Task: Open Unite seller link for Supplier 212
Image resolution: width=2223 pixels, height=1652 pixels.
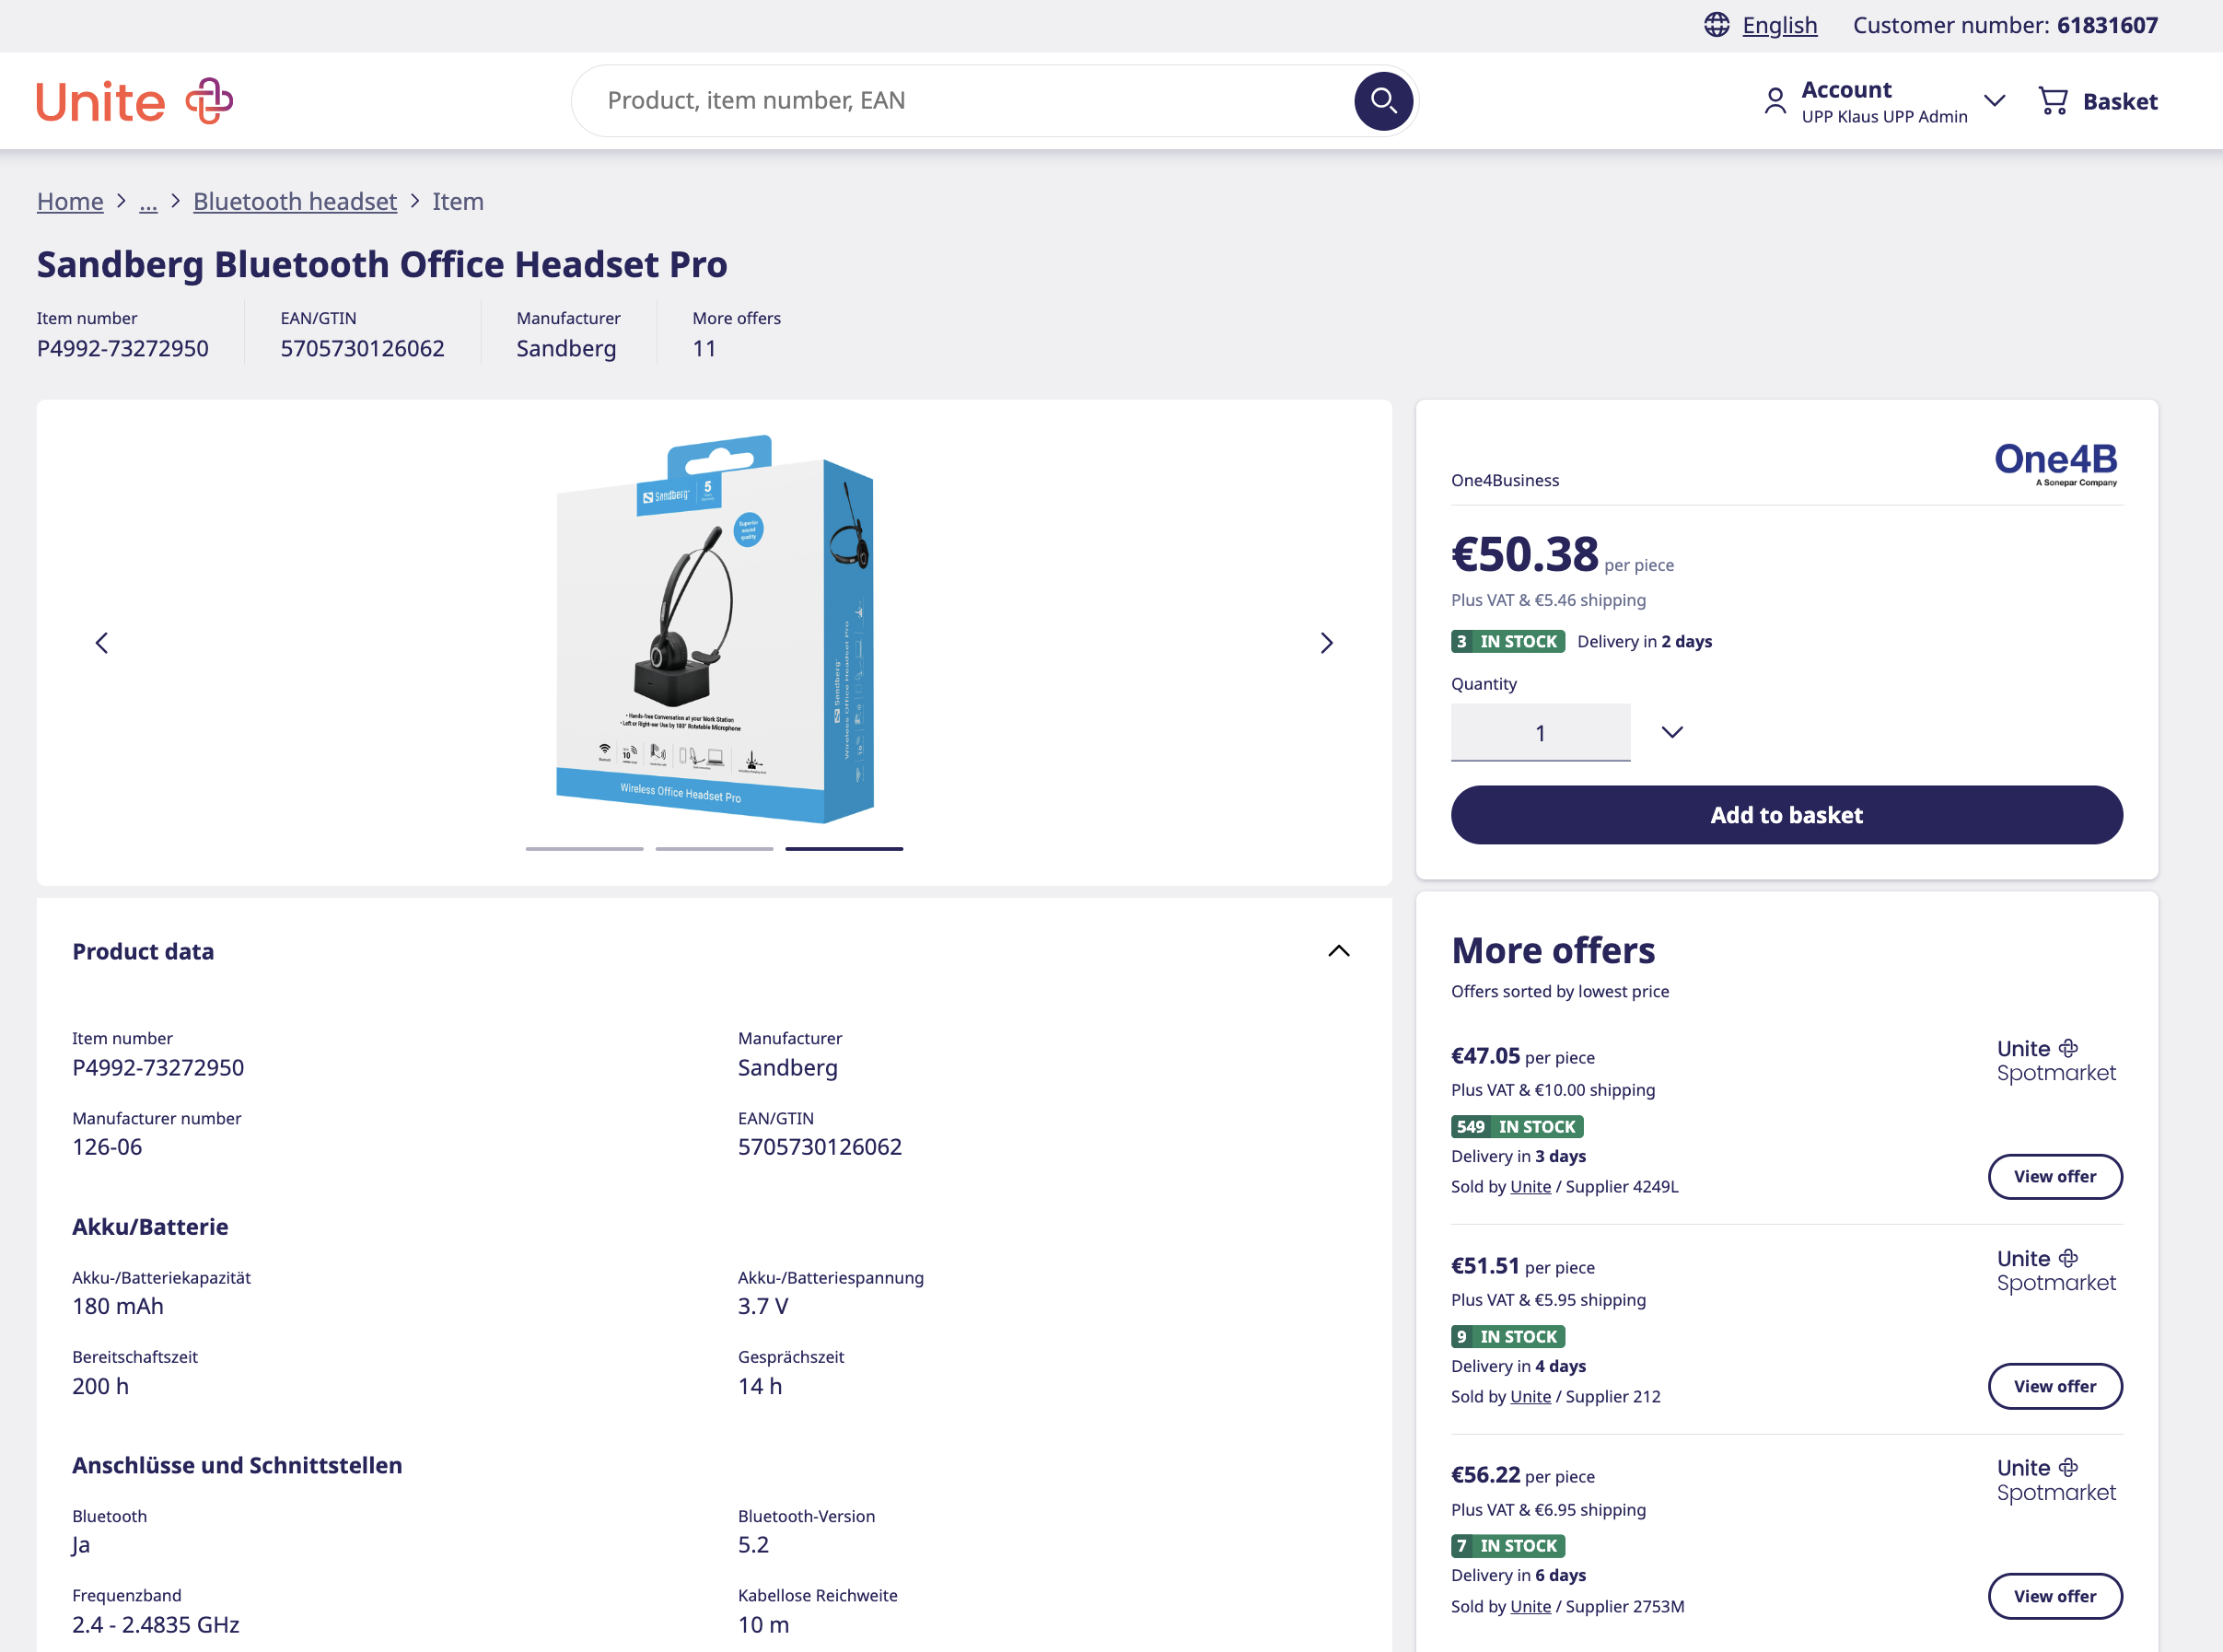Action: 1530,1397
